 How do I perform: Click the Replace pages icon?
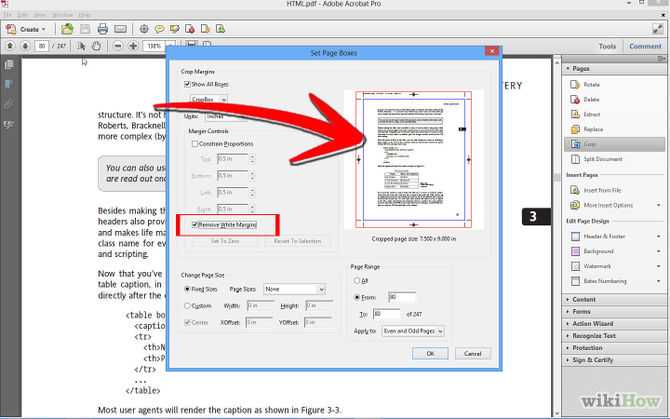tap(575, 129)
